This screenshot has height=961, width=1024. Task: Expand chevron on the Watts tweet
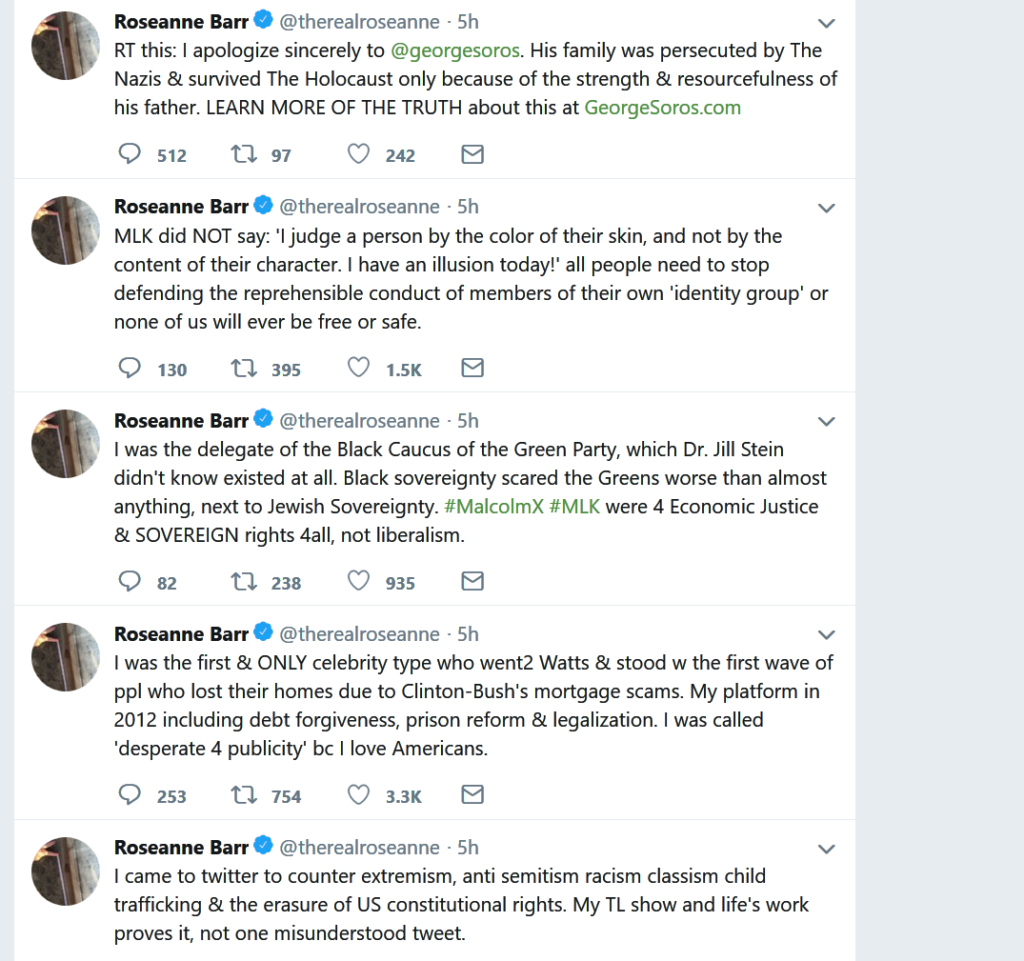pyautogui.click(x=826, y=635)
